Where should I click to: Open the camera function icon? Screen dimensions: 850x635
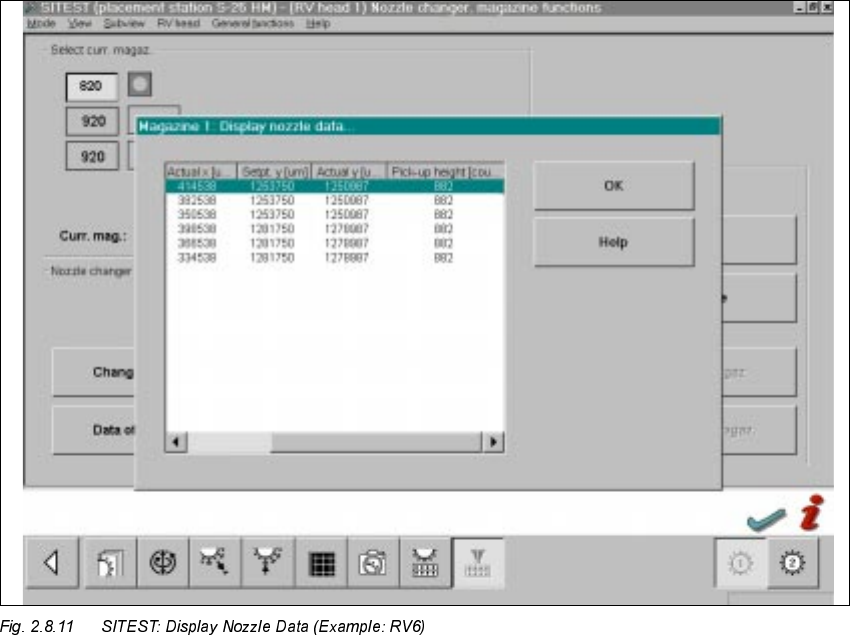tap(373, 563)
